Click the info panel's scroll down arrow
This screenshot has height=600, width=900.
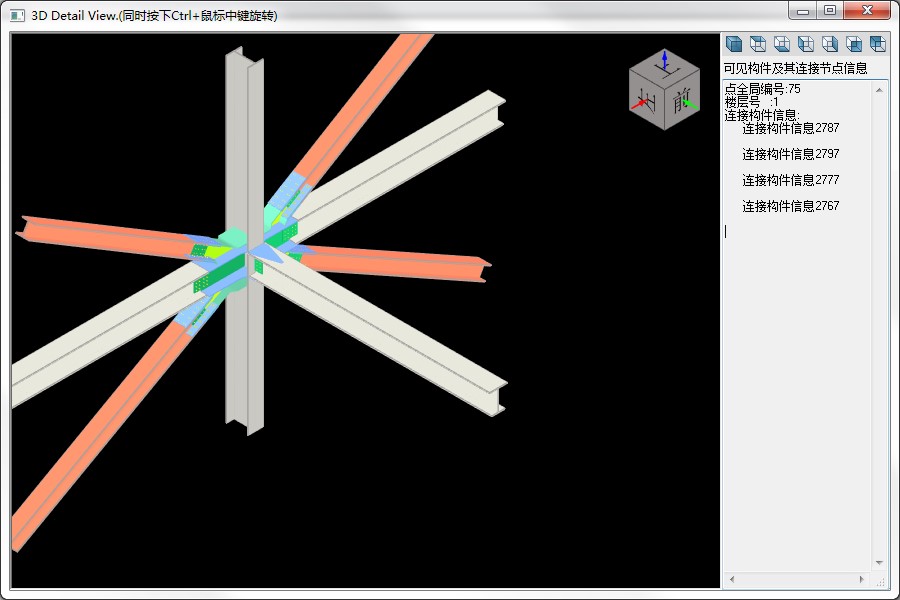pyautogui.click(x=879, y=563)
